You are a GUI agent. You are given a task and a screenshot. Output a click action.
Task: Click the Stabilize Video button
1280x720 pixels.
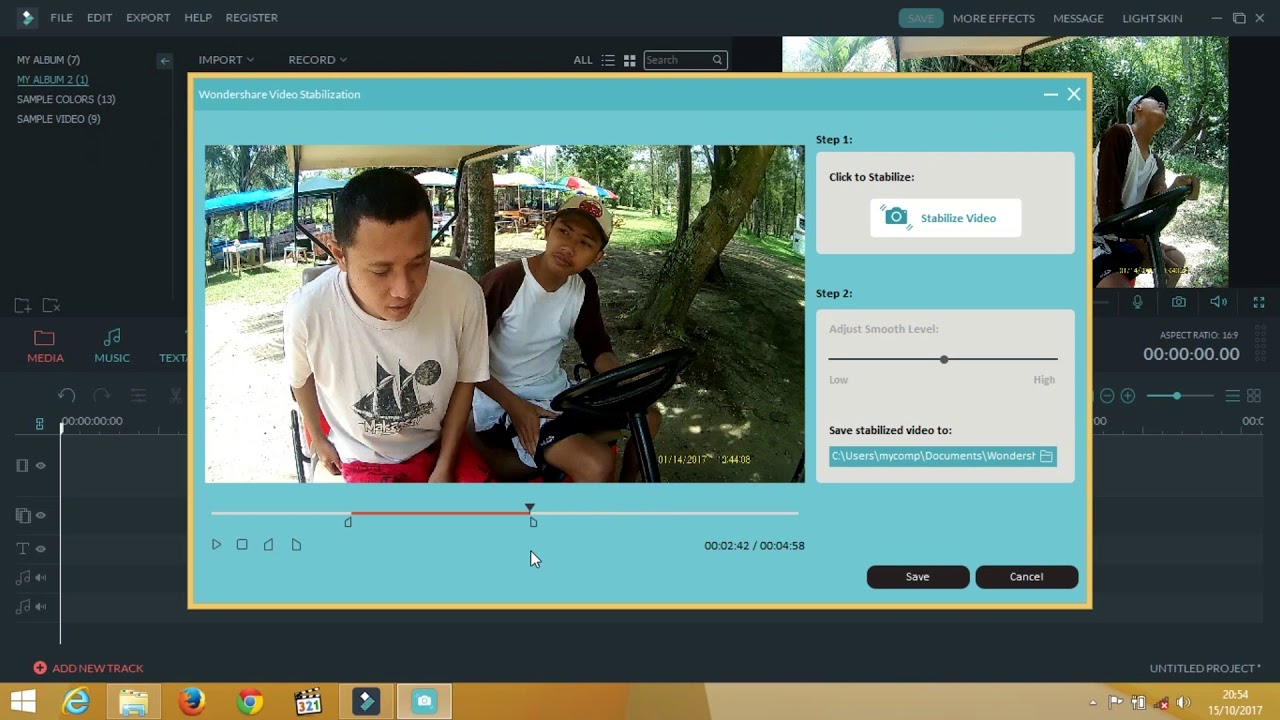point(945,218)
